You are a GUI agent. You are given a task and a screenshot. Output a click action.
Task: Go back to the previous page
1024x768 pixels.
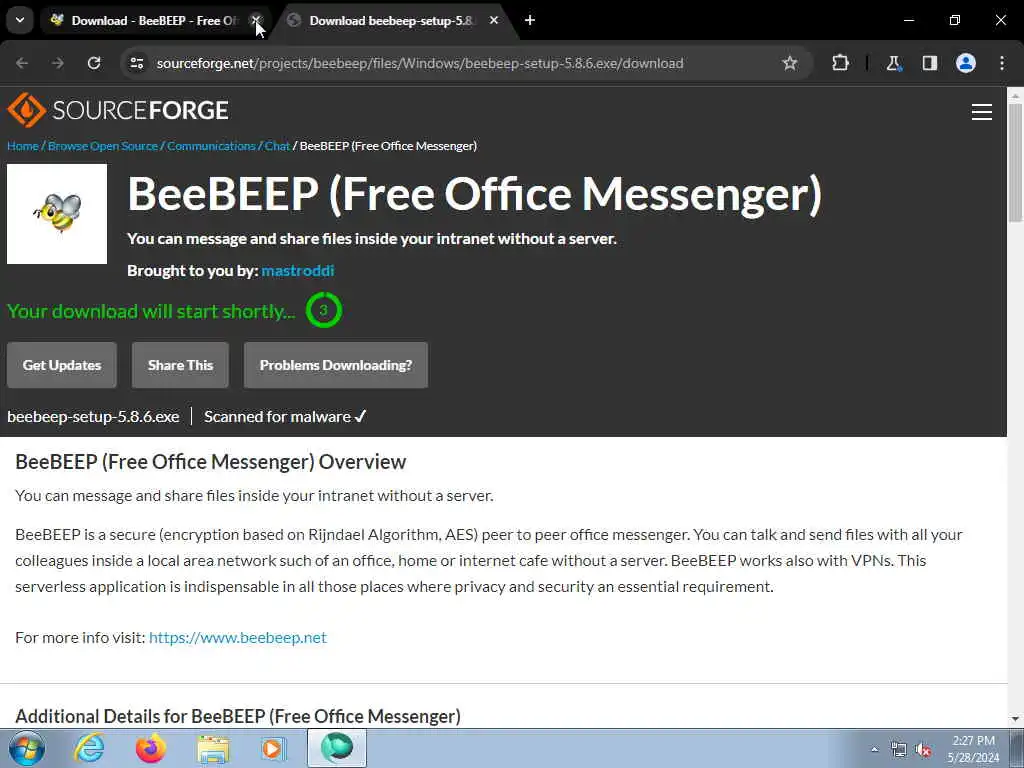tap(22, 63)
